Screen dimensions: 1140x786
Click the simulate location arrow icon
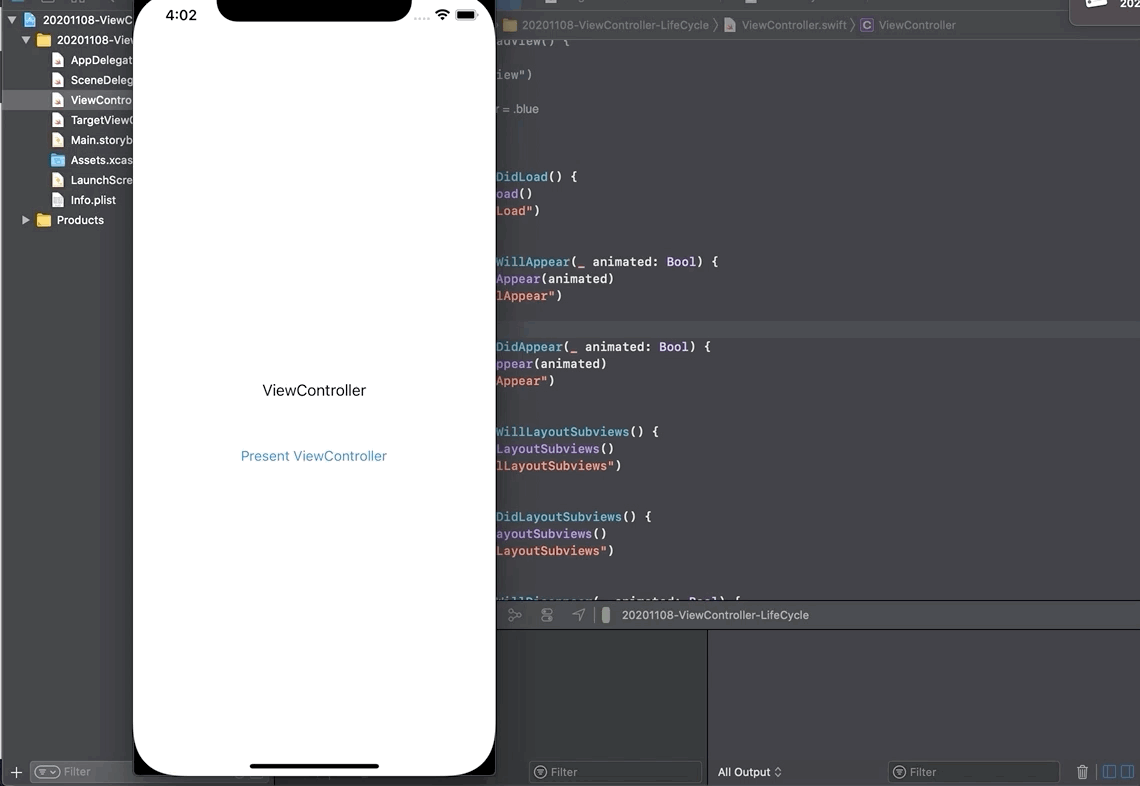(579, 615)
